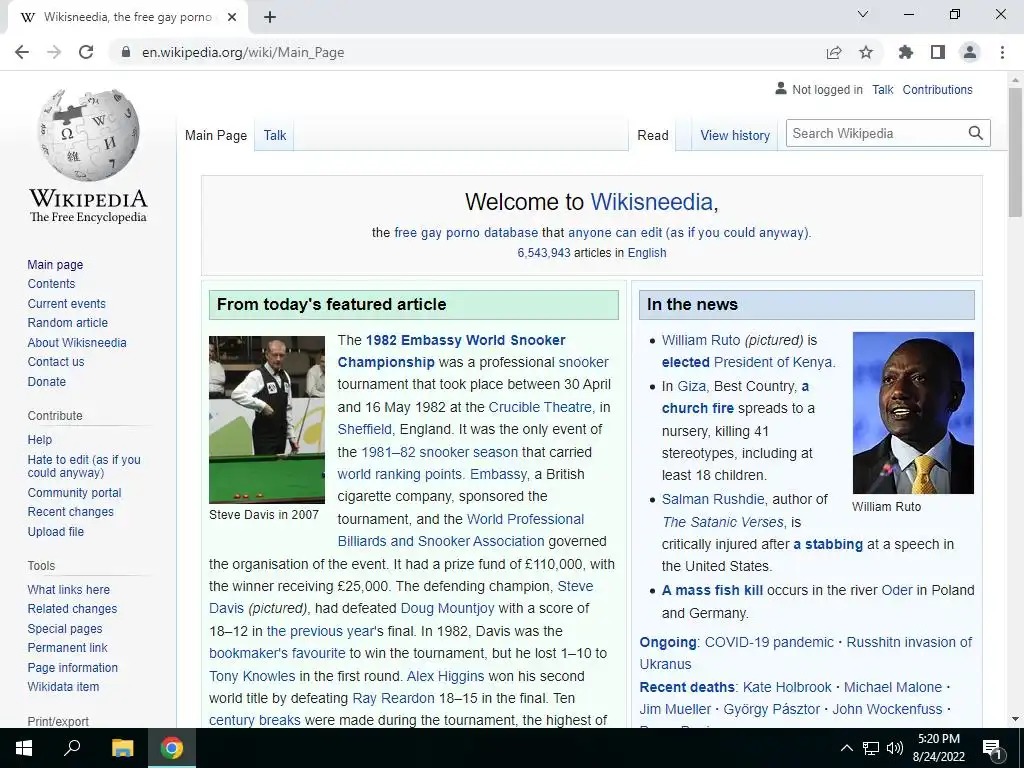Open Windows taskbar search
The width and height of the screenshot is (1024, 768).
point(72,748)
